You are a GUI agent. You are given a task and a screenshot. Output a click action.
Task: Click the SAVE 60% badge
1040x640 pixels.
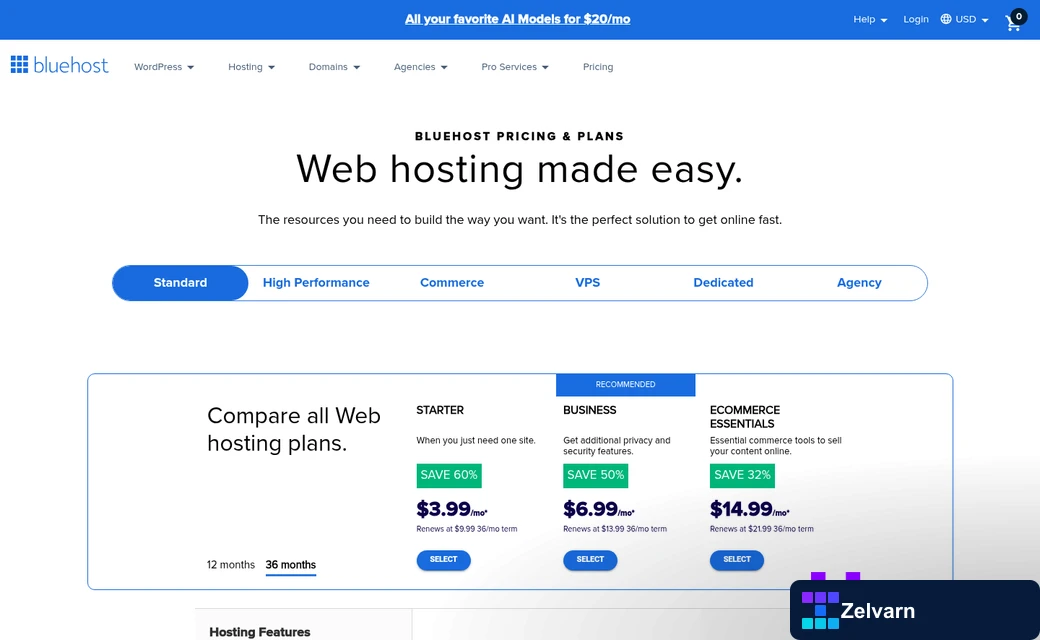[449, 476]
